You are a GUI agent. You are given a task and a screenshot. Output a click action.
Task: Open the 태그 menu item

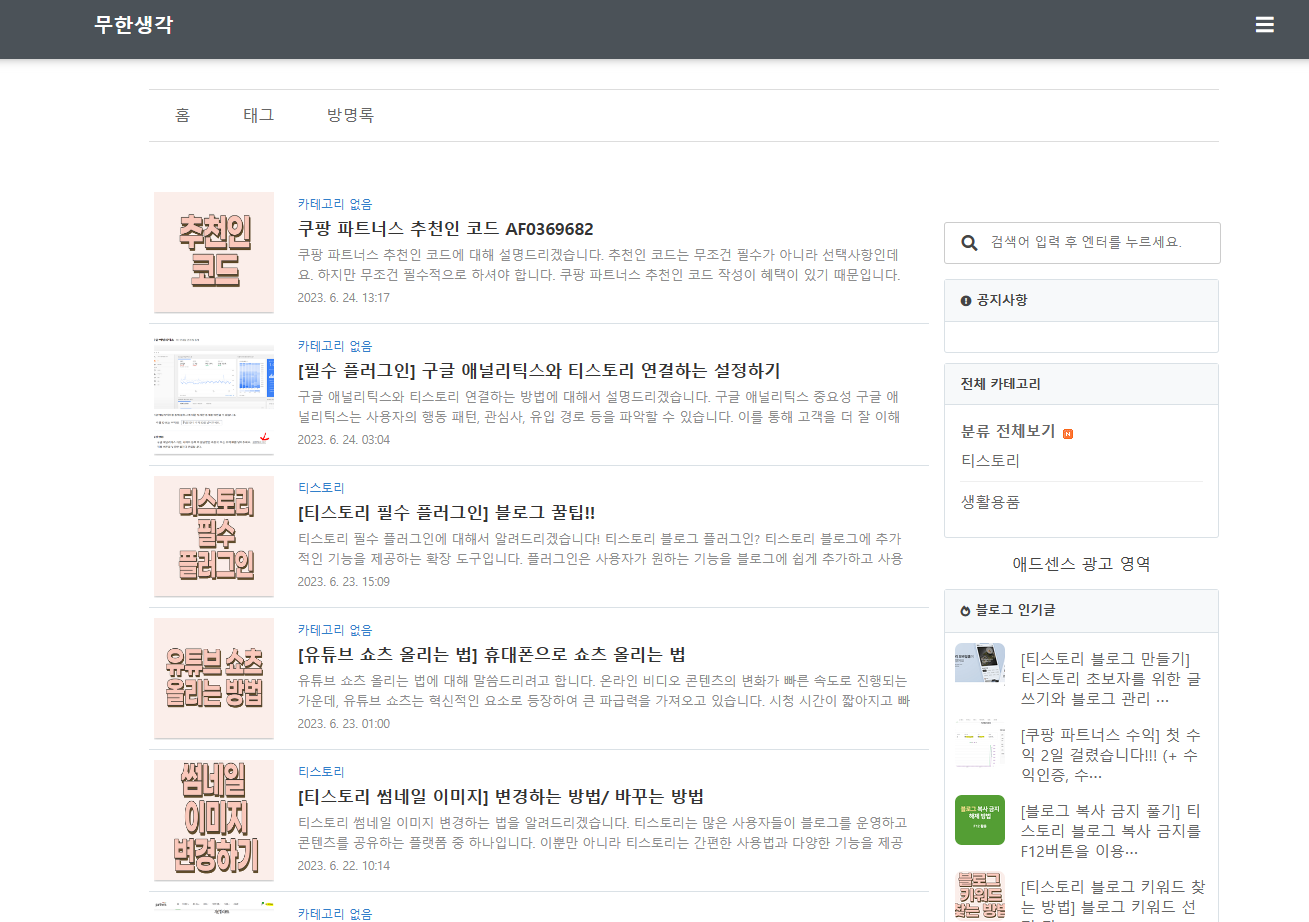click(259, 115)
